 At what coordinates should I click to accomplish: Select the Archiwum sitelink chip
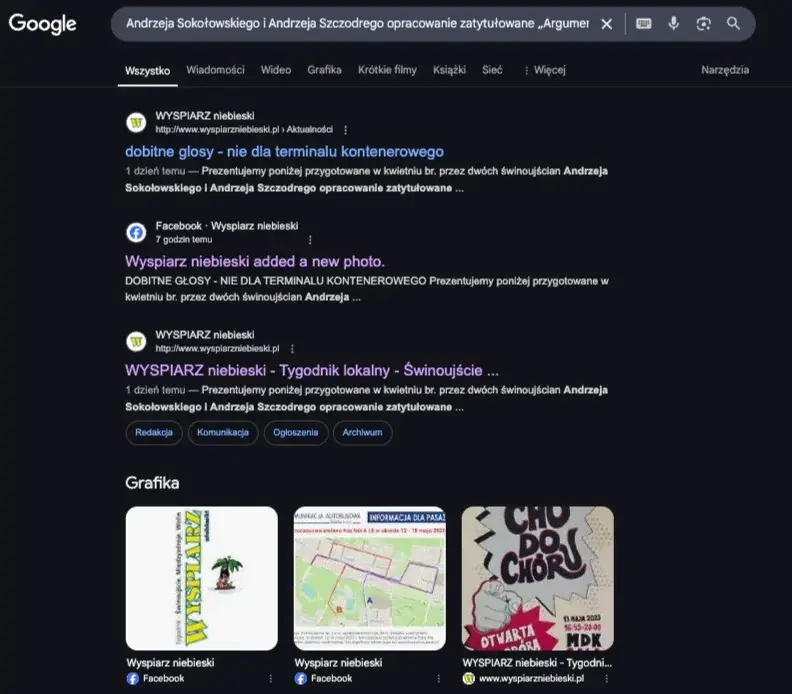point(362,432)
